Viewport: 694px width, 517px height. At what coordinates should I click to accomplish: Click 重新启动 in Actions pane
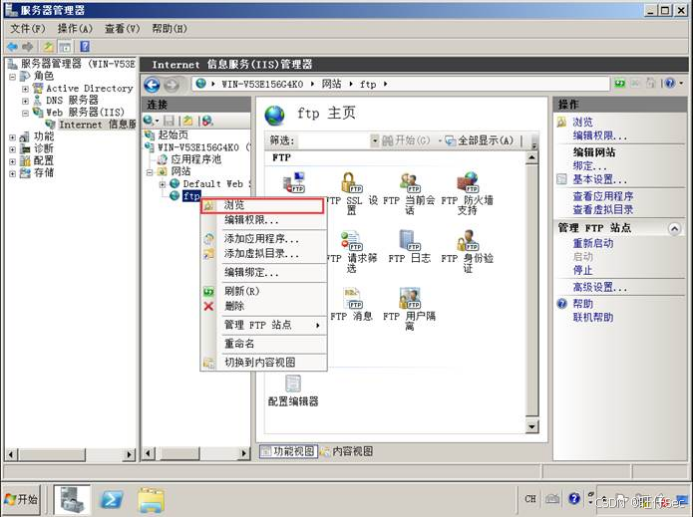593,243
